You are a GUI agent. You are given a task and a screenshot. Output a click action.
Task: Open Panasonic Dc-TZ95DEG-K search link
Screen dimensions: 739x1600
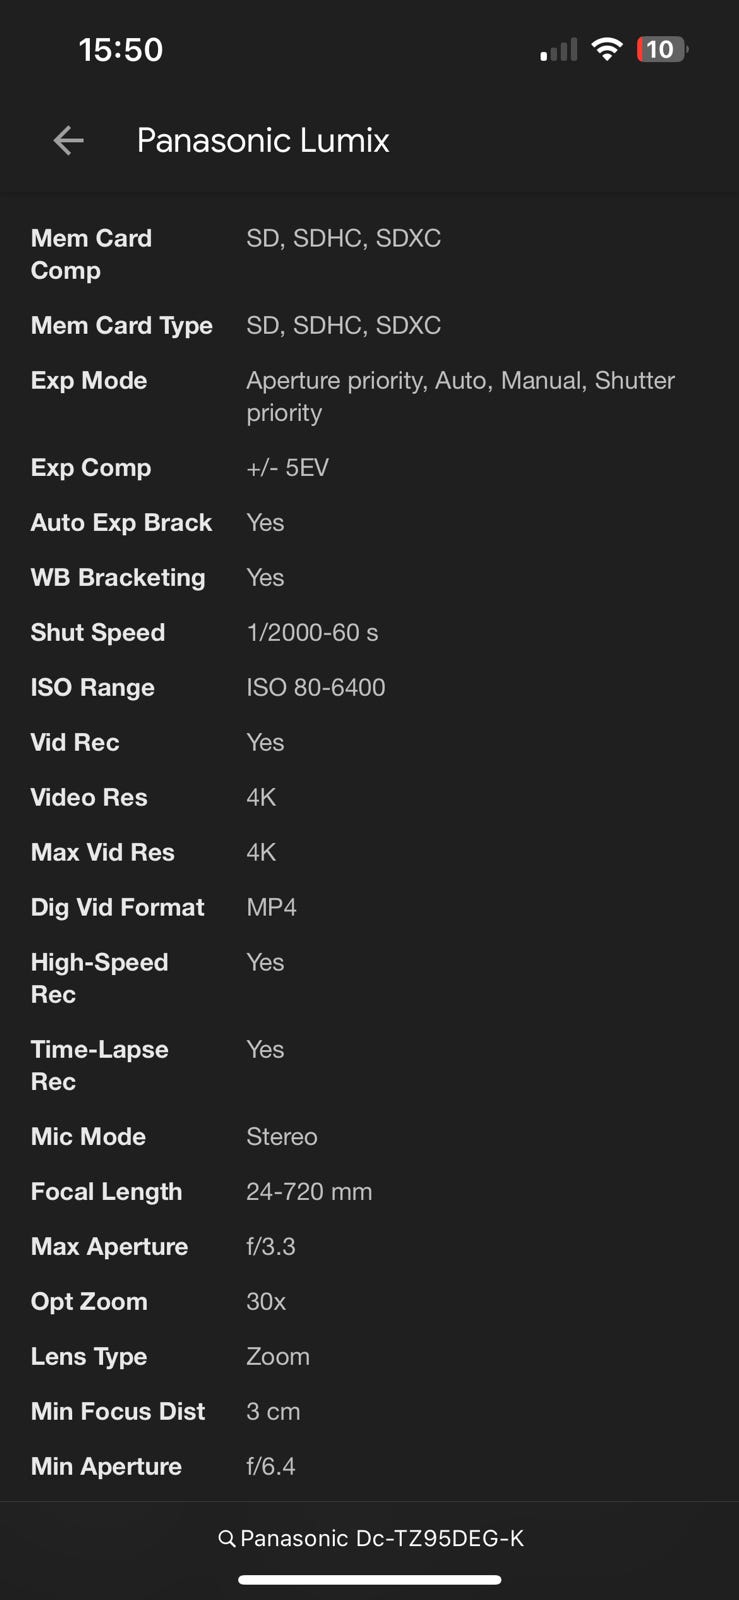(382, 1539)
